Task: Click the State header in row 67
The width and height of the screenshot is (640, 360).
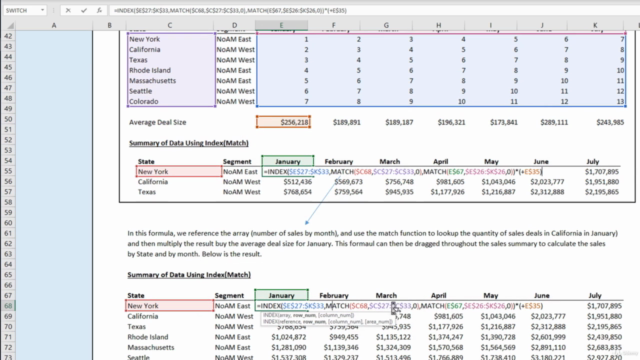Action: [136, 295]
